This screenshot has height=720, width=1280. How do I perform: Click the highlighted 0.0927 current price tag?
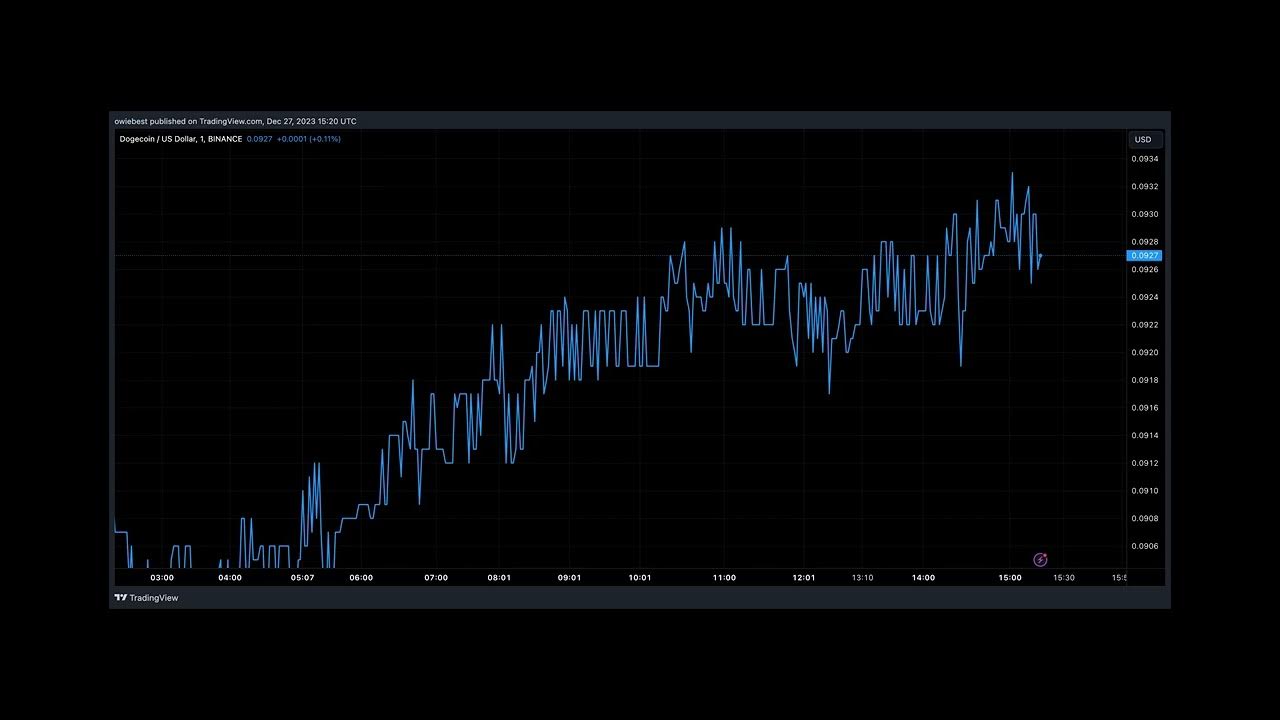(x=1144, y=256)
